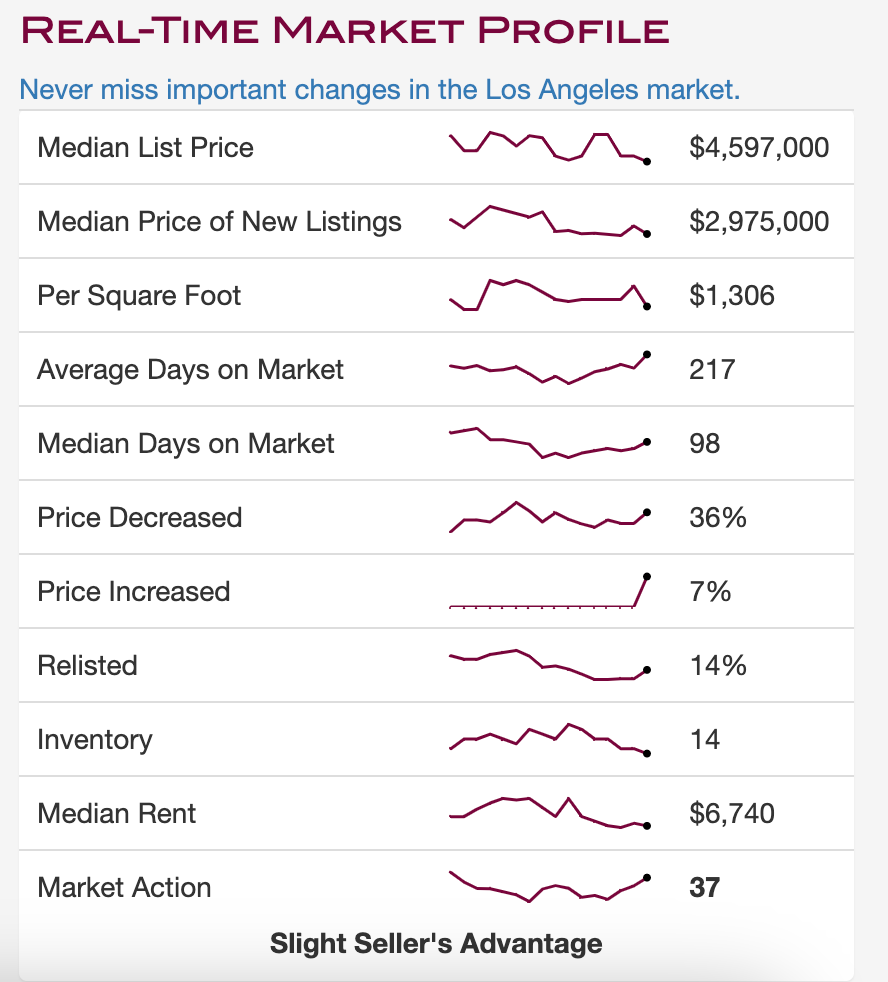
Task: Click the Median Rent trend sparkline
Action: click(550, 813)
